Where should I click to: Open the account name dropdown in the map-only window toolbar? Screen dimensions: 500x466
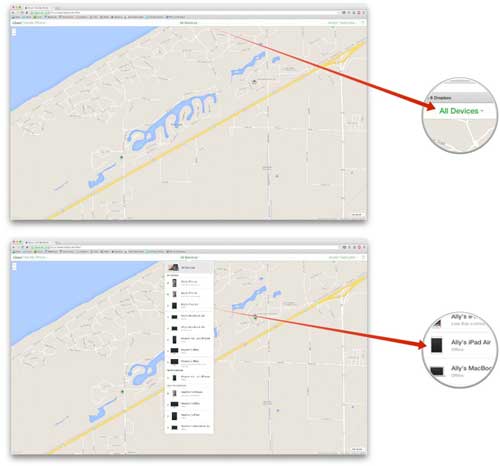(342, 23)
